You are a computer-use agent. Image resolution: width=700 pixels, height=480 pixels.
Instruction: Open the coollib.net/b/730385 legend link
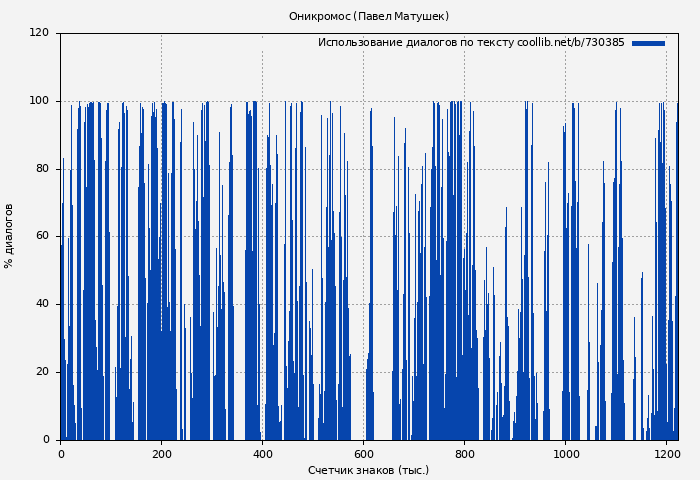click(570, 43)
